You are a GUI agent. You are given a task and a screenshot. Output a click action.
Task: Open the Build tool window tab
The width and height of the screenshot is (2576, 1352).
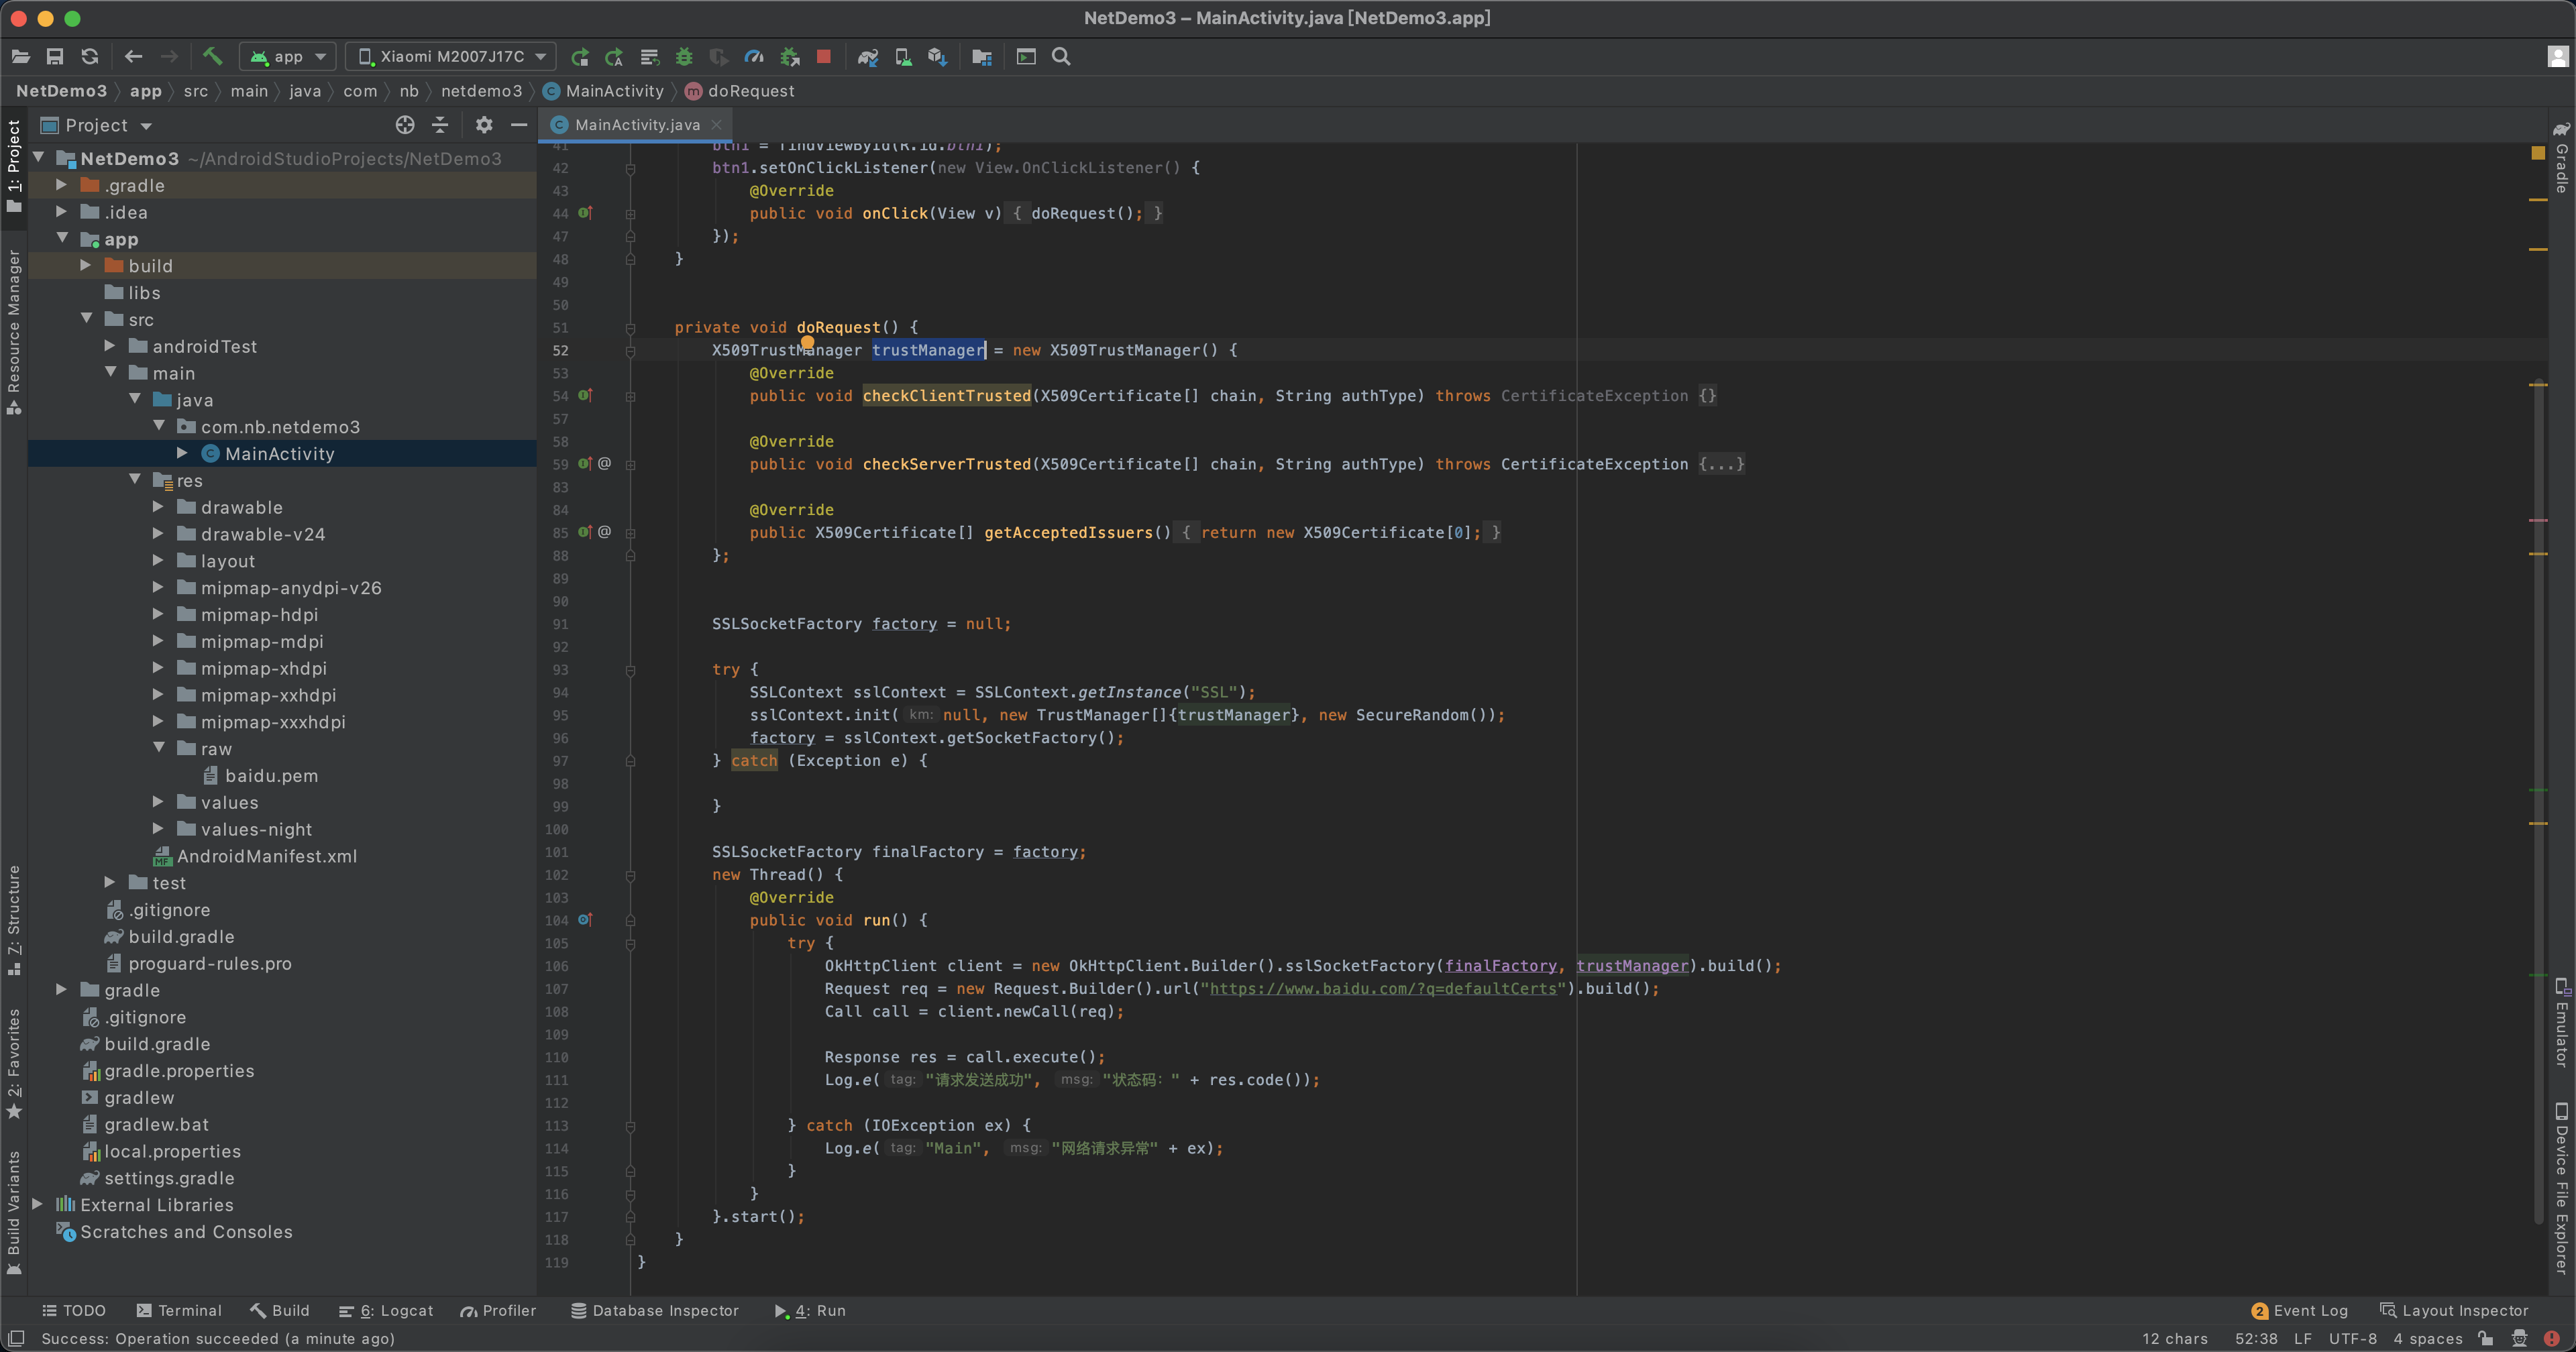[280, 1310]
